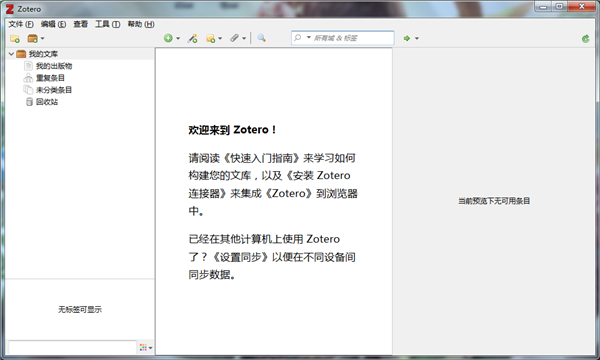Open the New Library dropdown arrow
This screenshot has height=360, width=600.
pyautogui.click(x=42, y=38)
